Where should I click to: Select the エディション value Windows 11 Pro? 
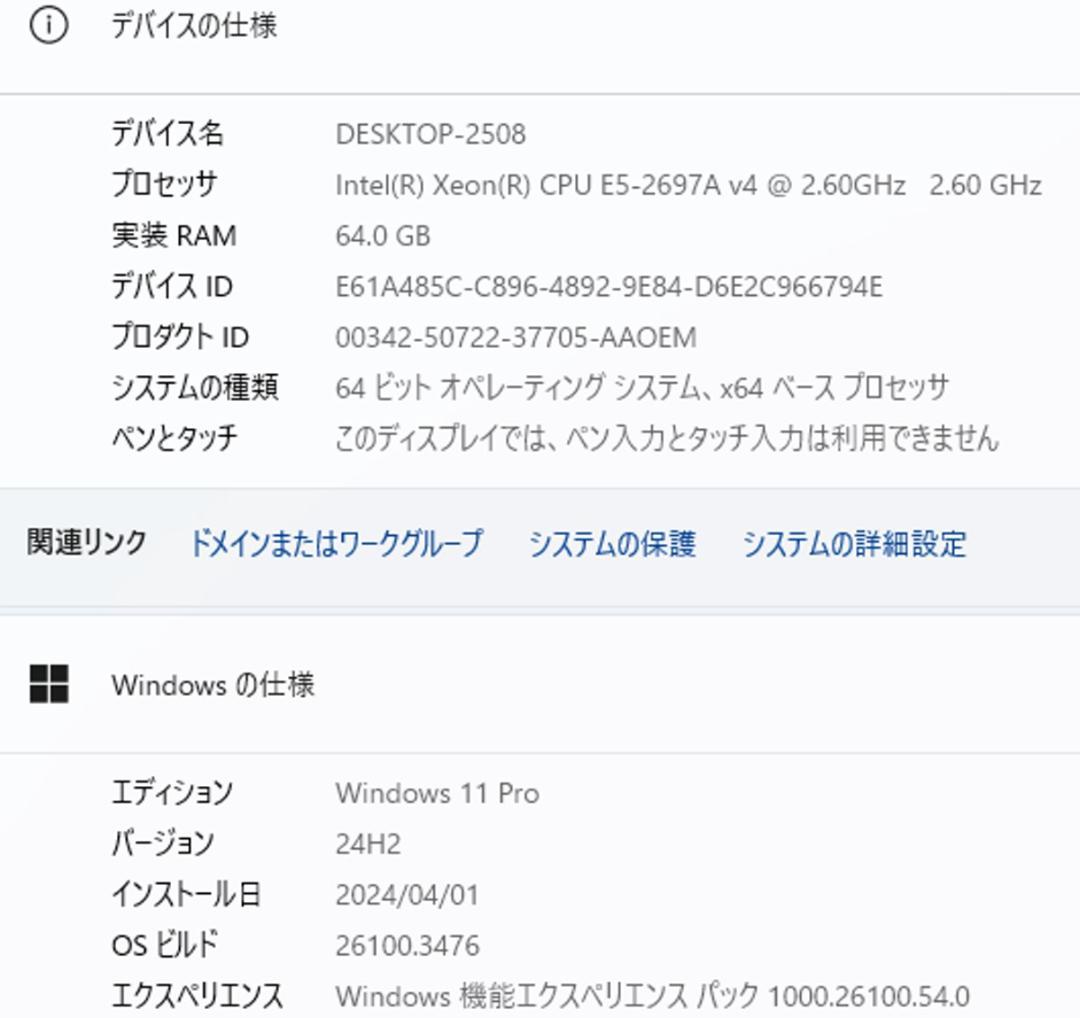point(438,793)
